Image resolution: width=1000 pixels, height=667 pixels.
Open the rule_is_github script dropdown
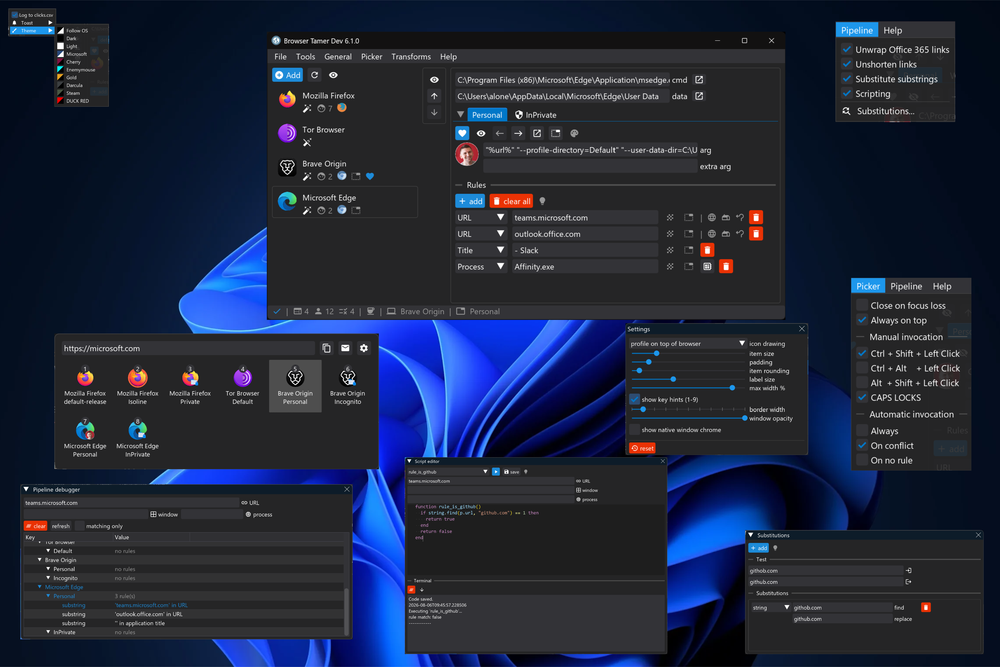485,472
